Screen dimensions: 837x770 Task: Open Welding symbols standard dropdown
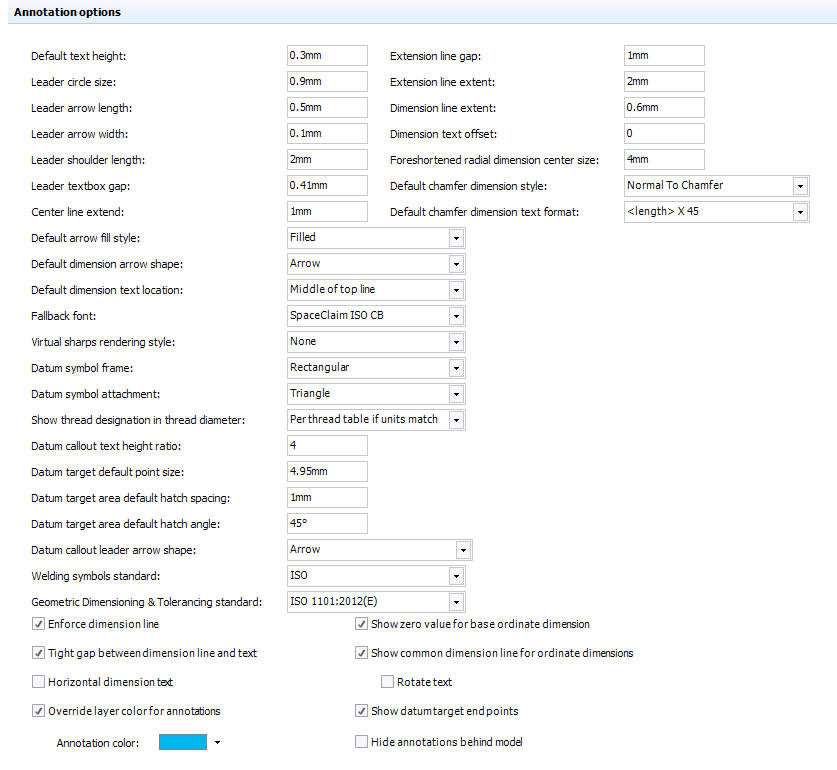pos(456,576)
